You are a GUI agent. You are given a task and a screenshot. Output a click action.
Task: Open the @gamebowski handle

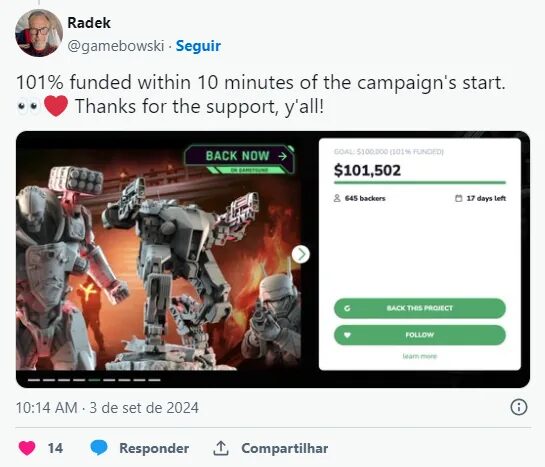point(115,46)
